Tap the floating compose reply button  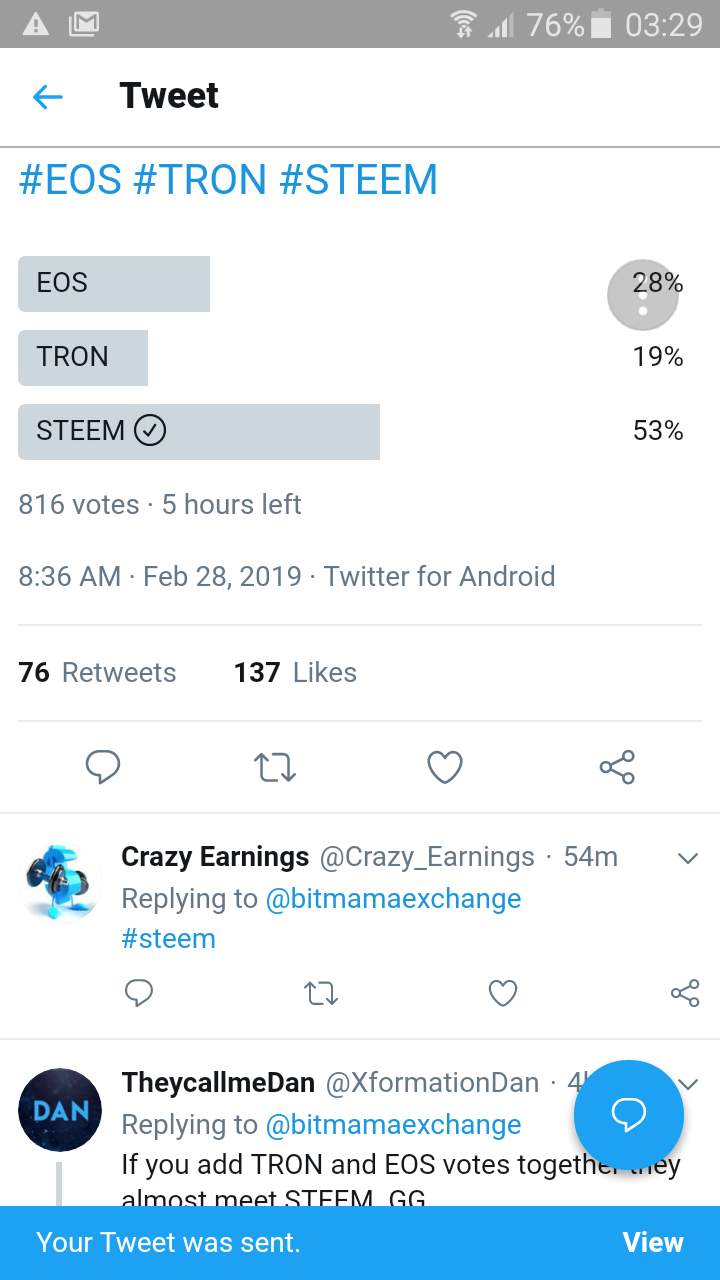click(628, 1114)
